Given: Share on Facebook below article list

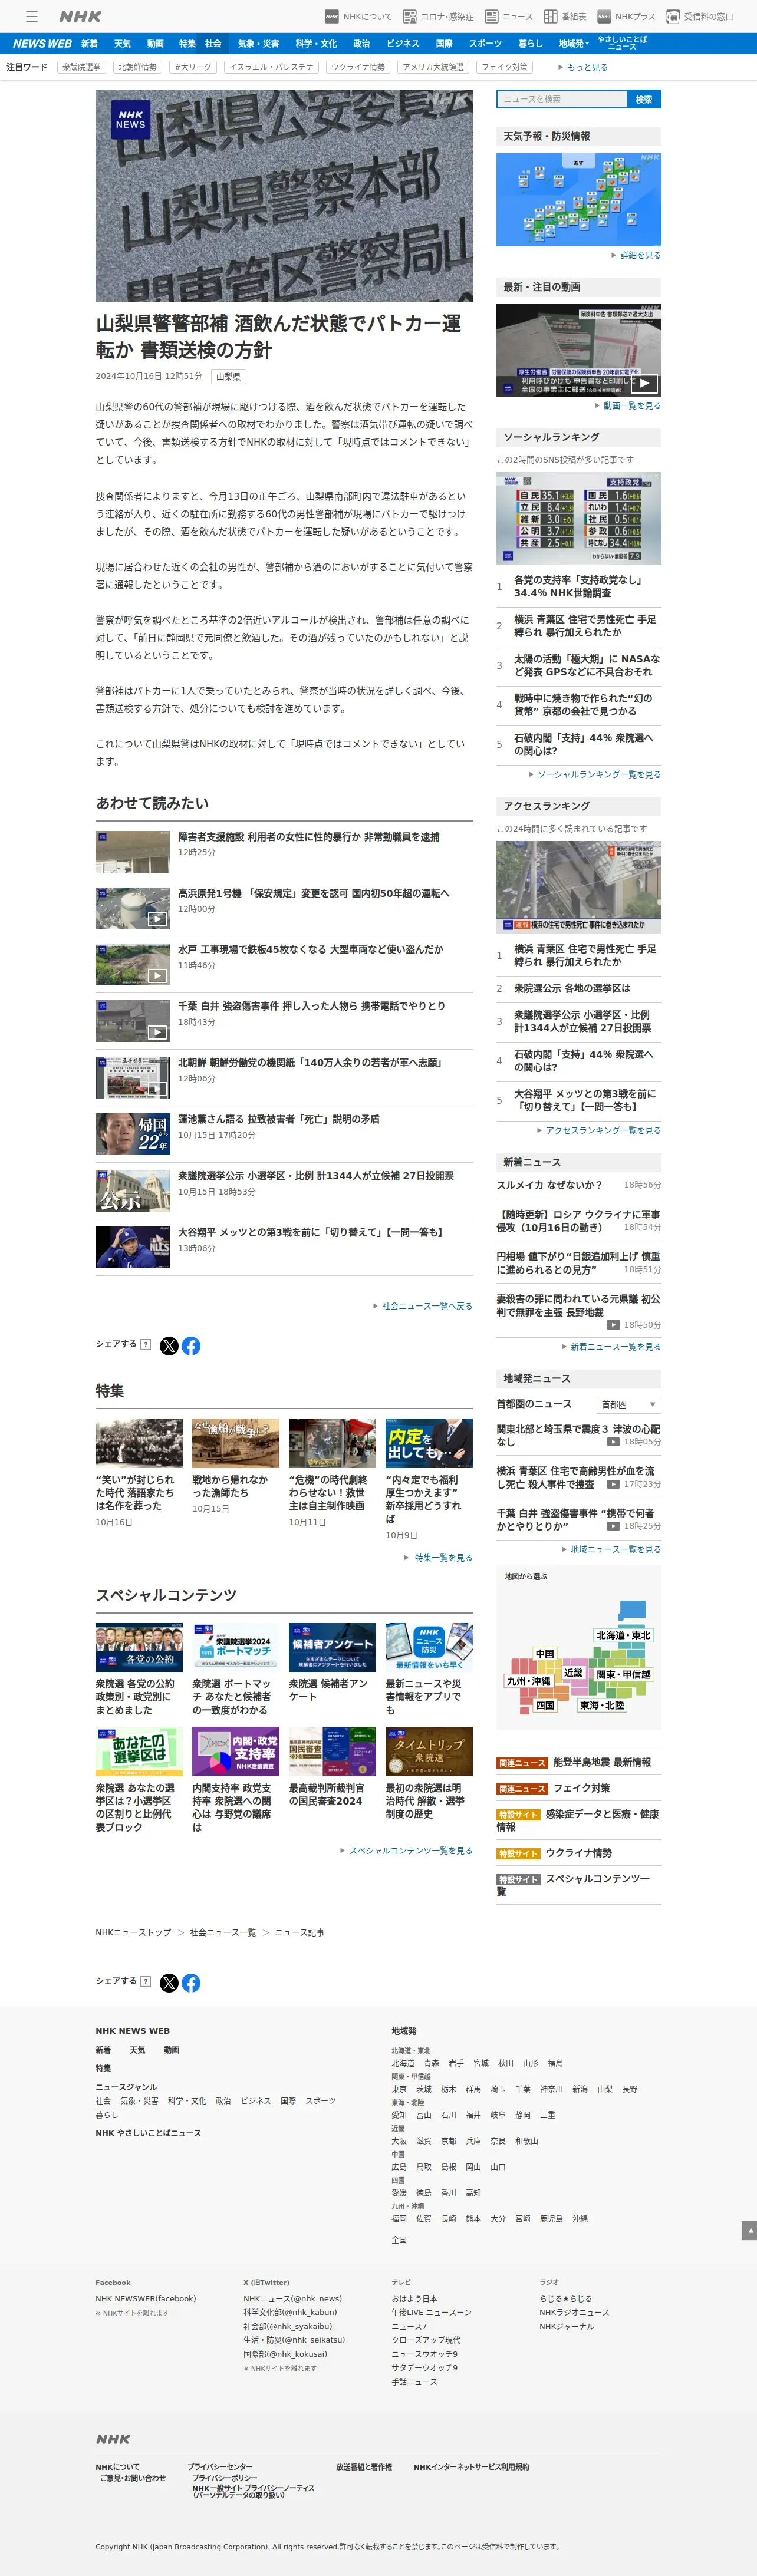Looking at the screenshot, I should coord(191,1345).
